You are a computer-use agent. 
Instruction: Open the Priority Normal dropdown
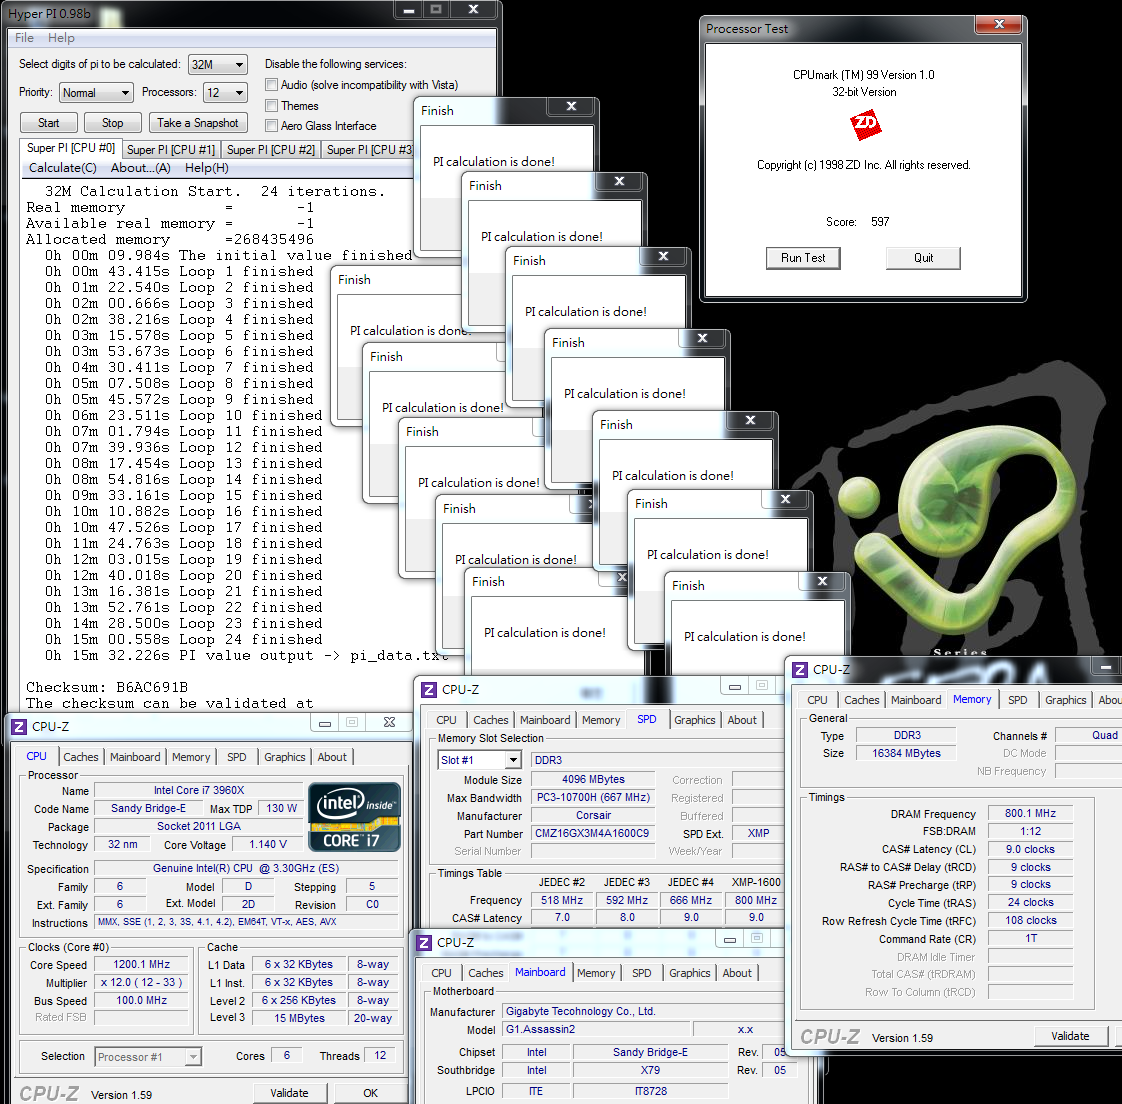96,93
